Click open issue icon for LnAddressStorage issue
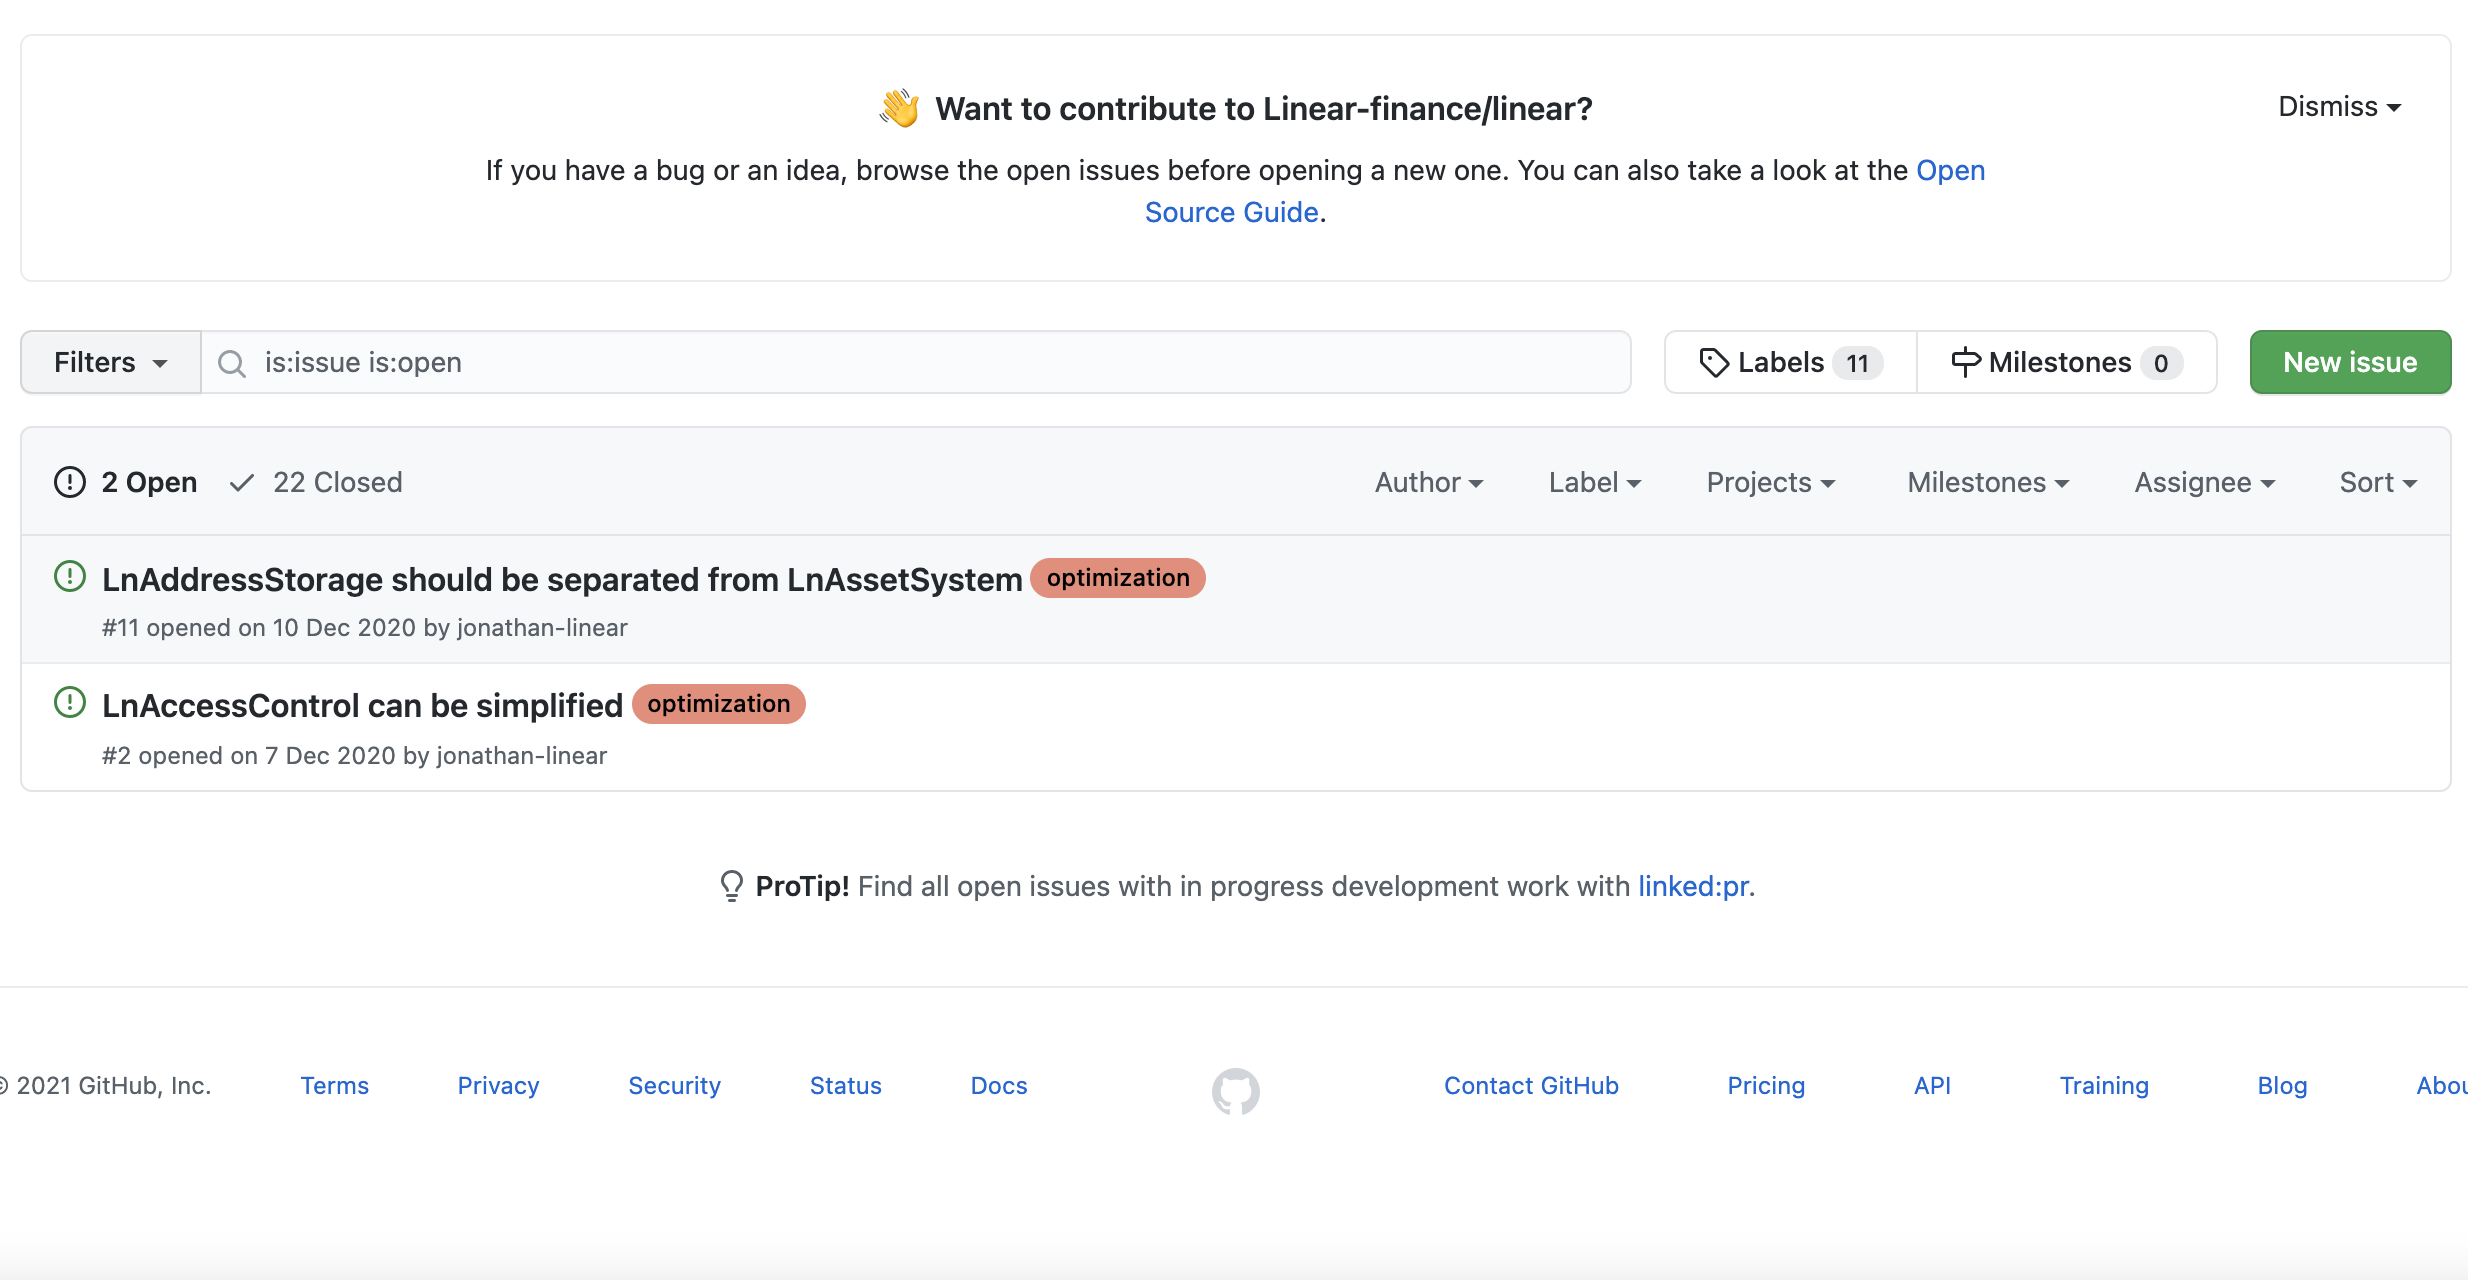 pyautogui.click(x=70, y=577)
